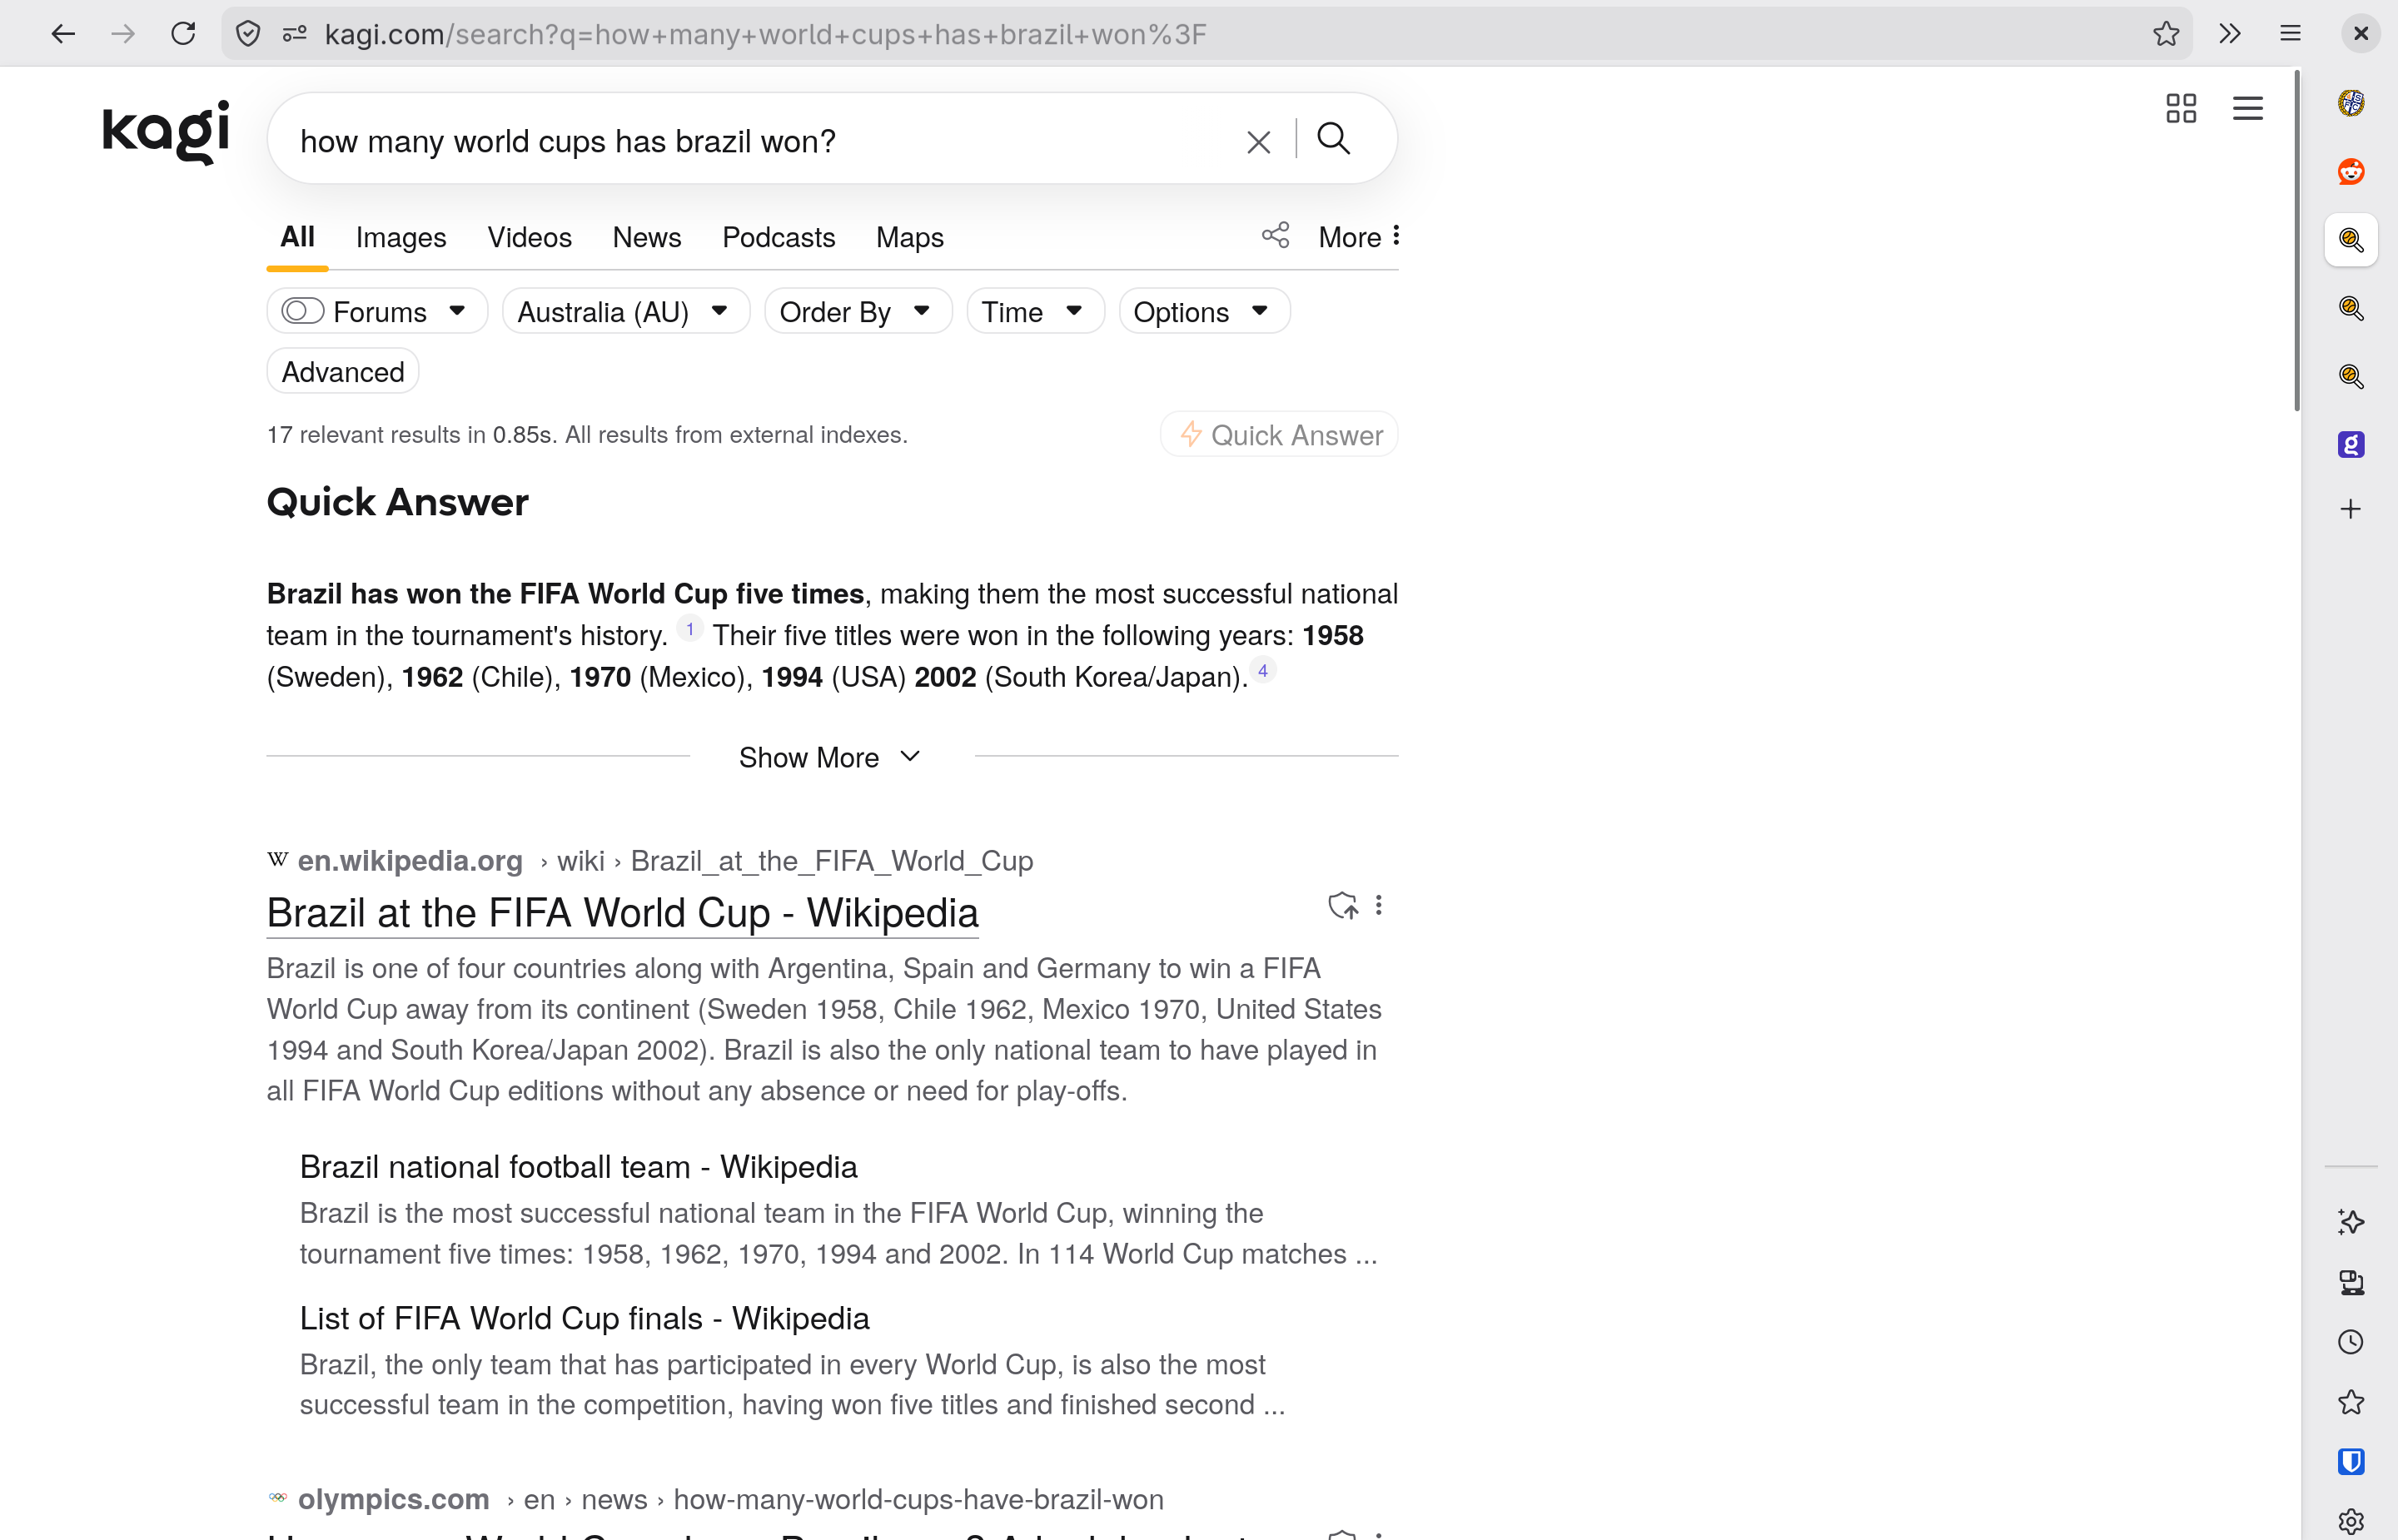Open the Options dropdown

(x=1204, y=311)
